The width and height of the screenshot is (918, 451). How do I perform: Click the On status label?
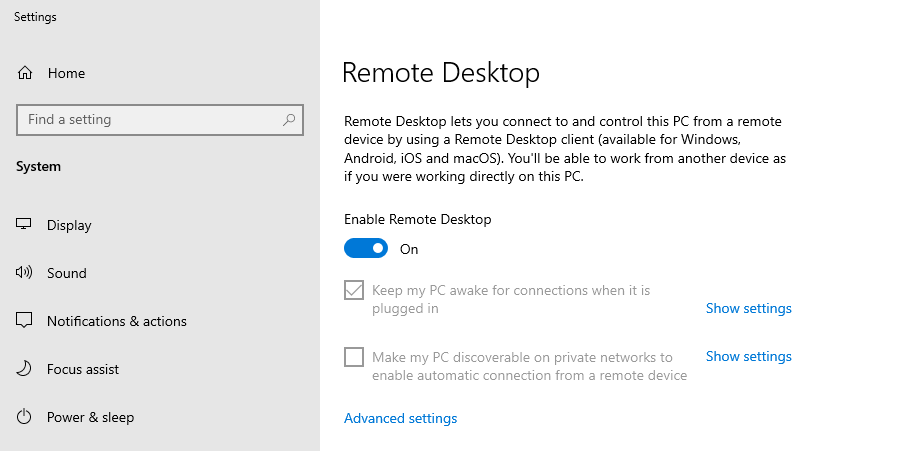coord(409,249)
